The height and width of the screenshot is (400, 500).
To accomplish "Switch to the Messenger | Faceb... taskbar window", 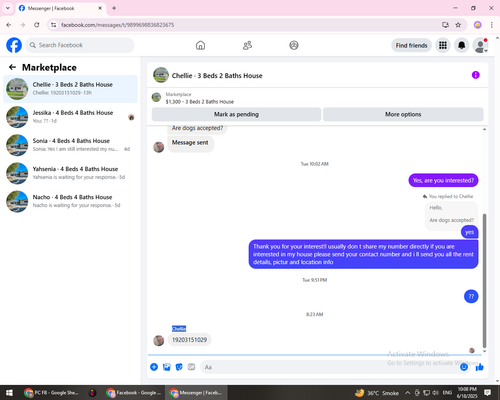I will tap(196, 393).
